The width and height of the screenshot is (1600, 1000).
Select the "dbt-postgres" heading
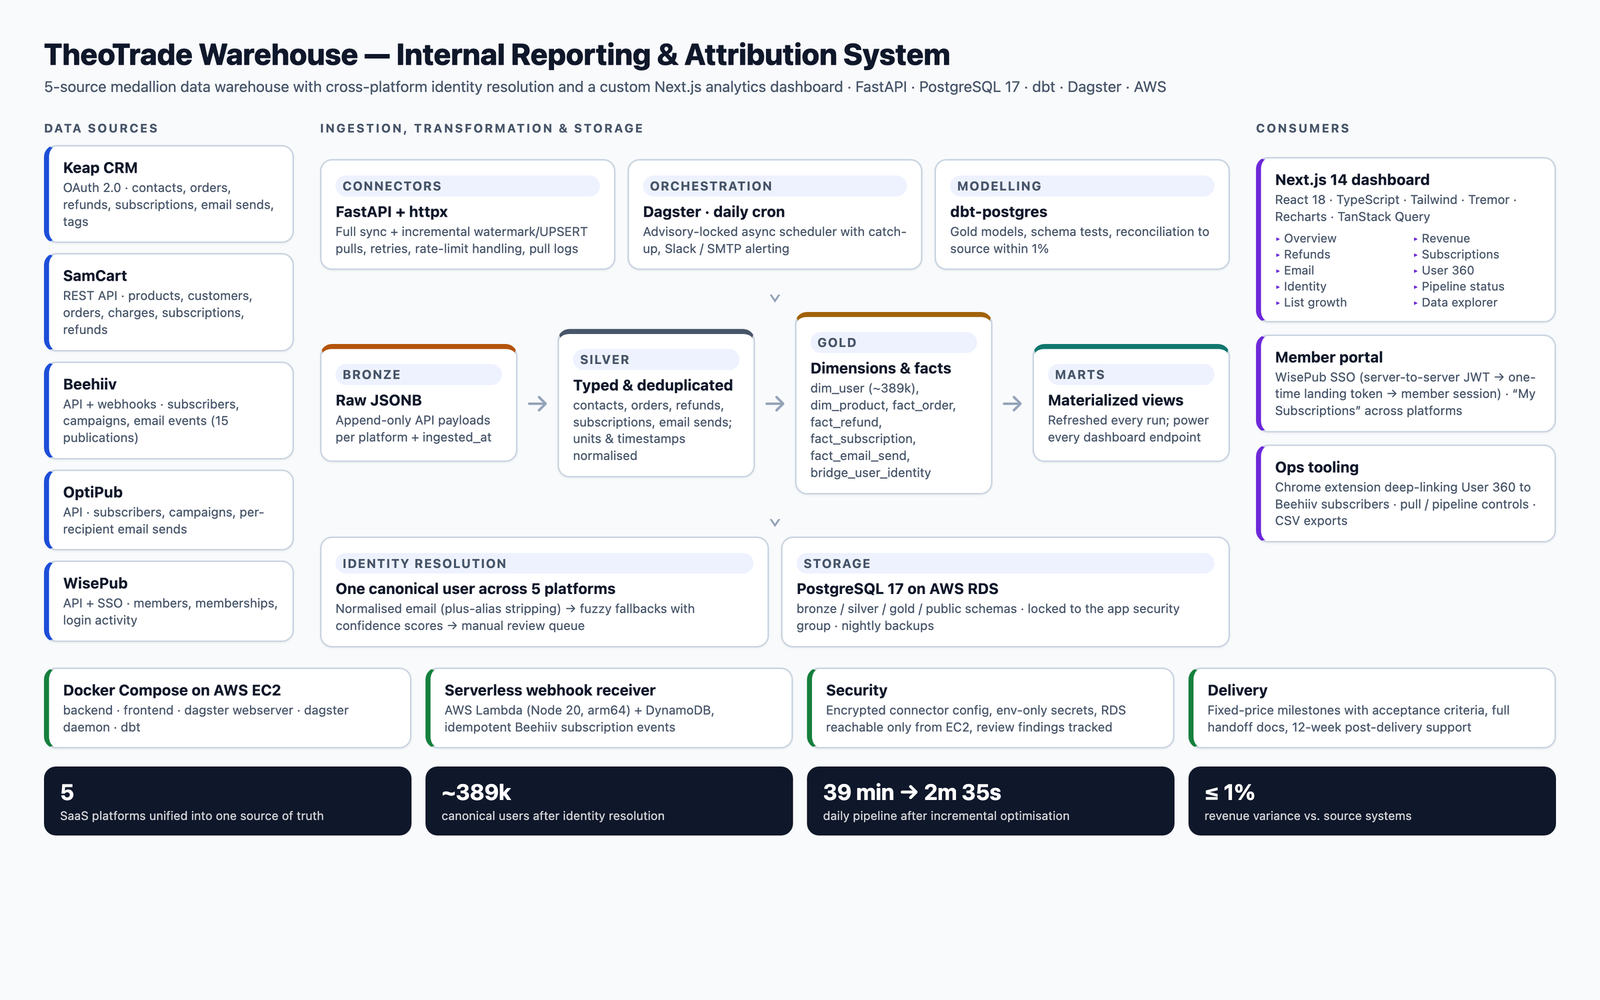999,212
